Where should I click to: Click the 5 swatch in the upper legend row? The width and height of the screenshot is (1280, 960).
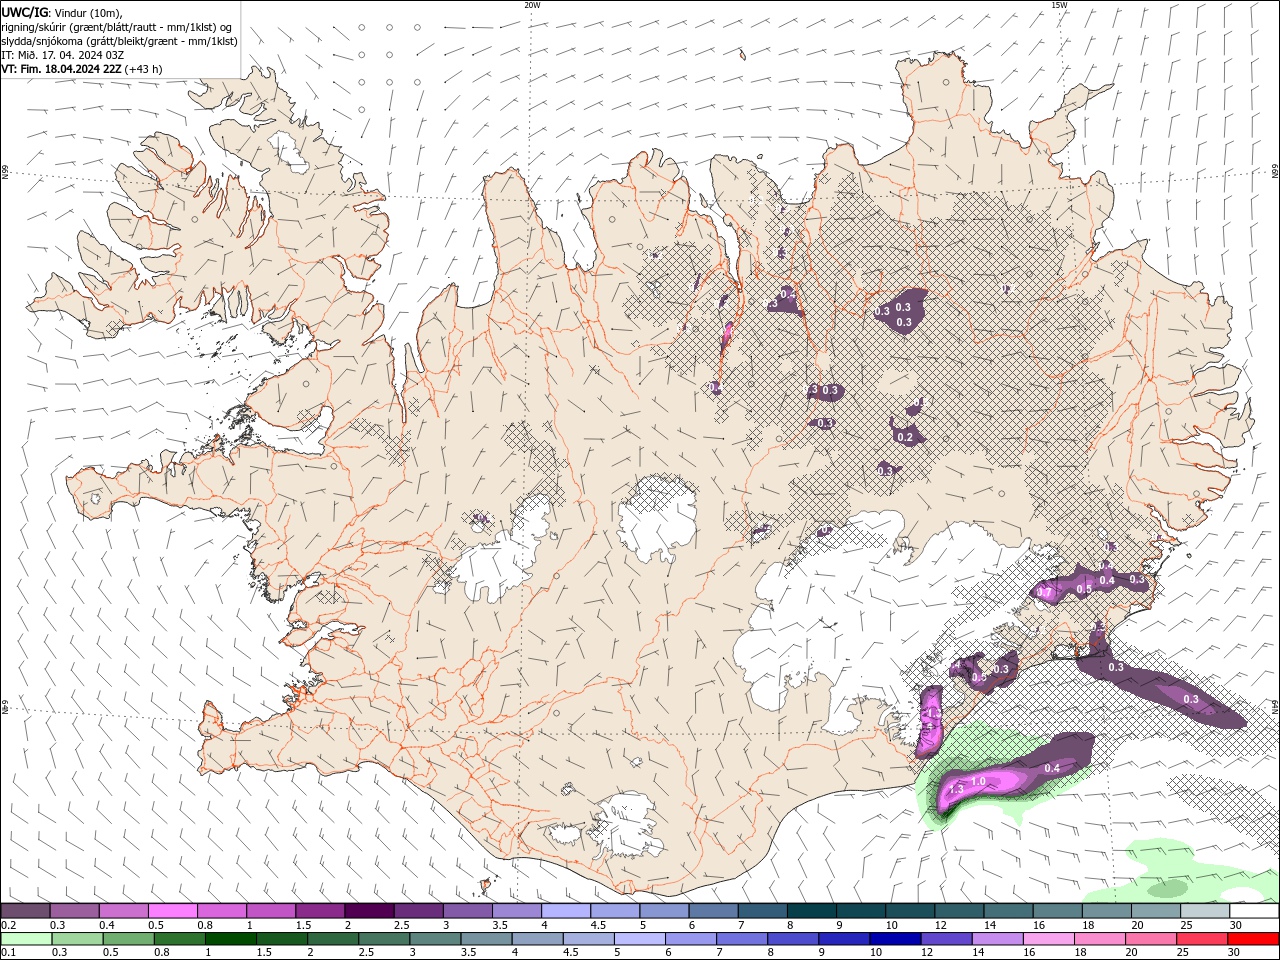tap(664, 911)
